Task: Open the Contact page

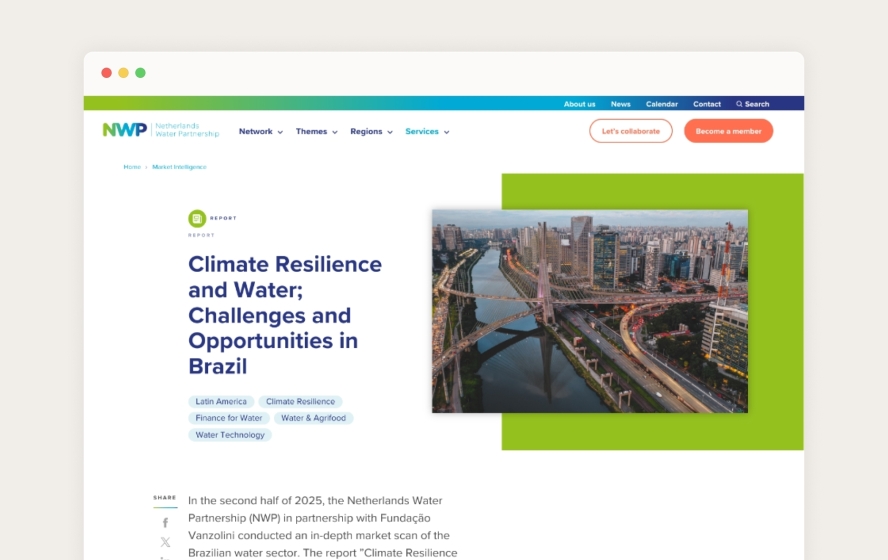Action: click(x=707, y=104)
